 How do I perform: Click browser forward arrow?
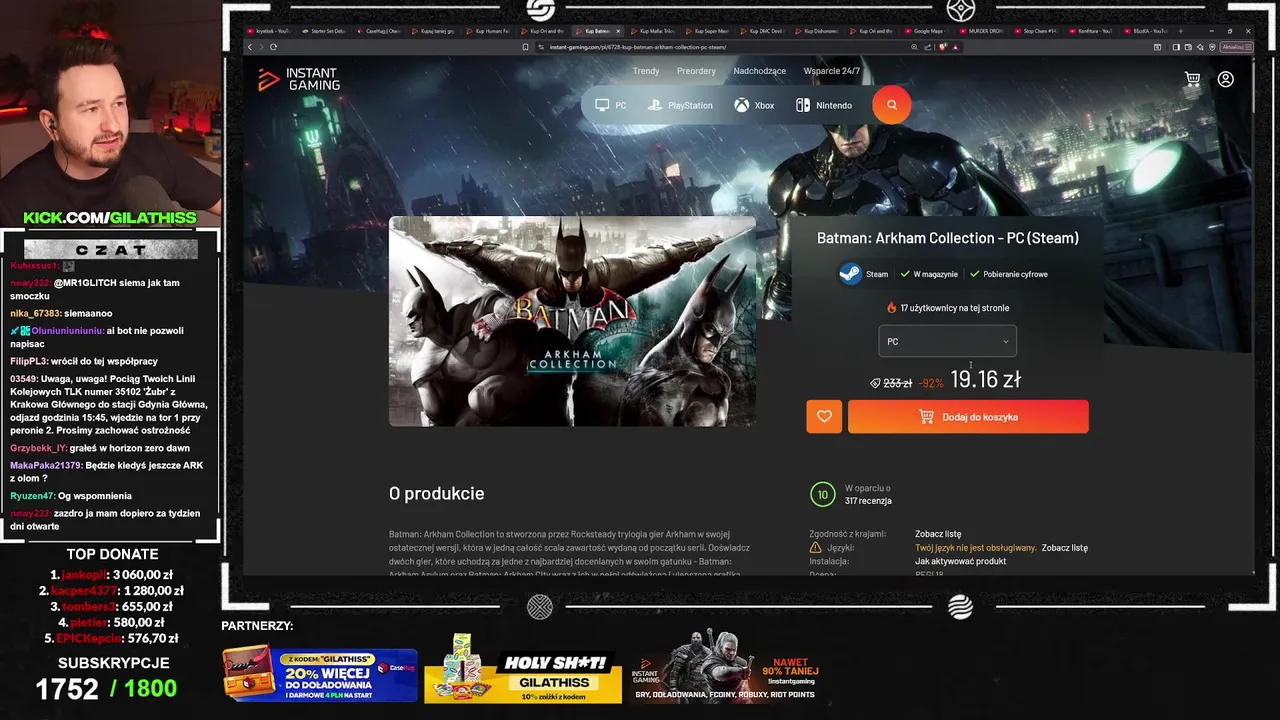click(261, 47)
